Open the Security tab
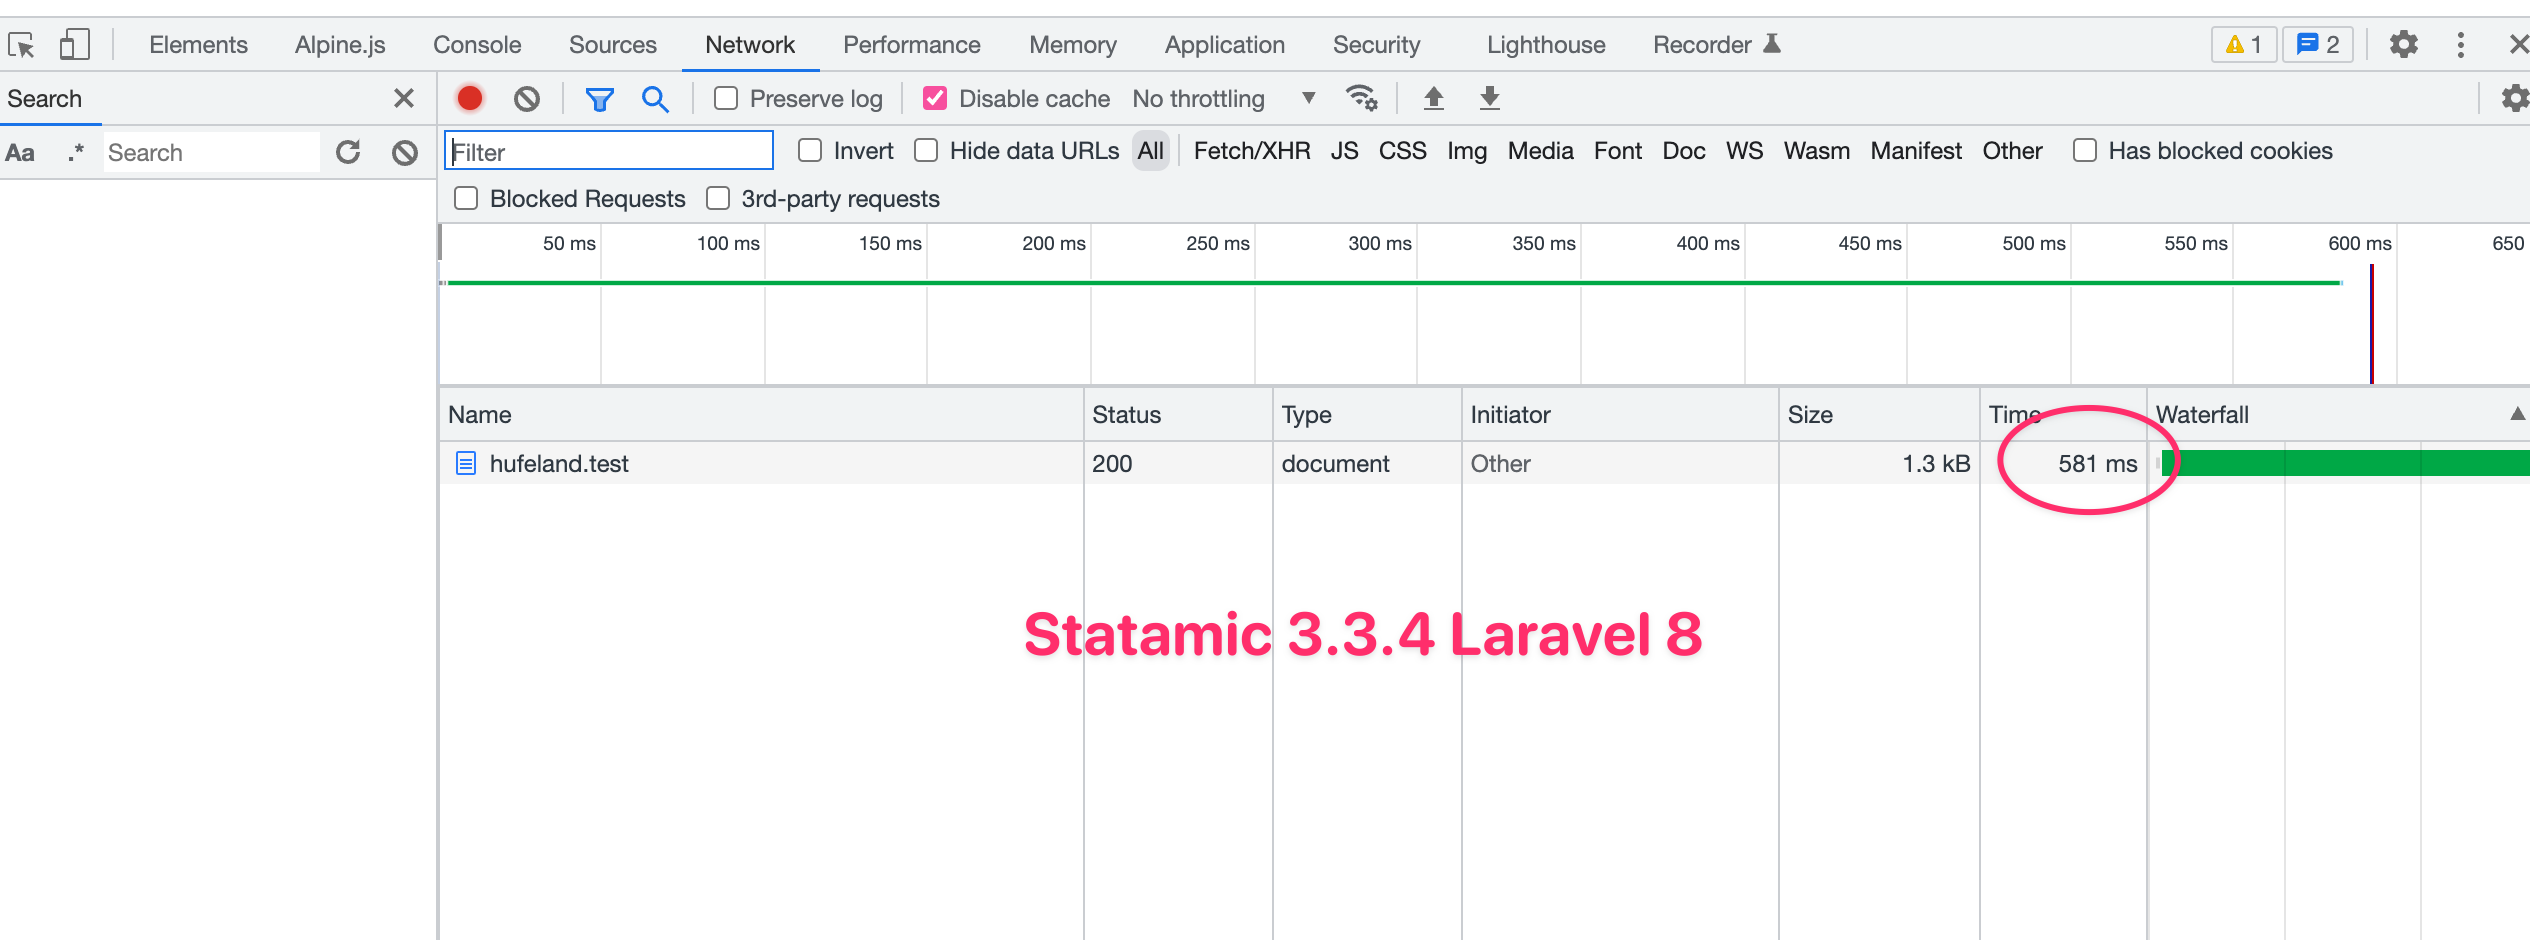2530x940 pixels. point(1376,45)
